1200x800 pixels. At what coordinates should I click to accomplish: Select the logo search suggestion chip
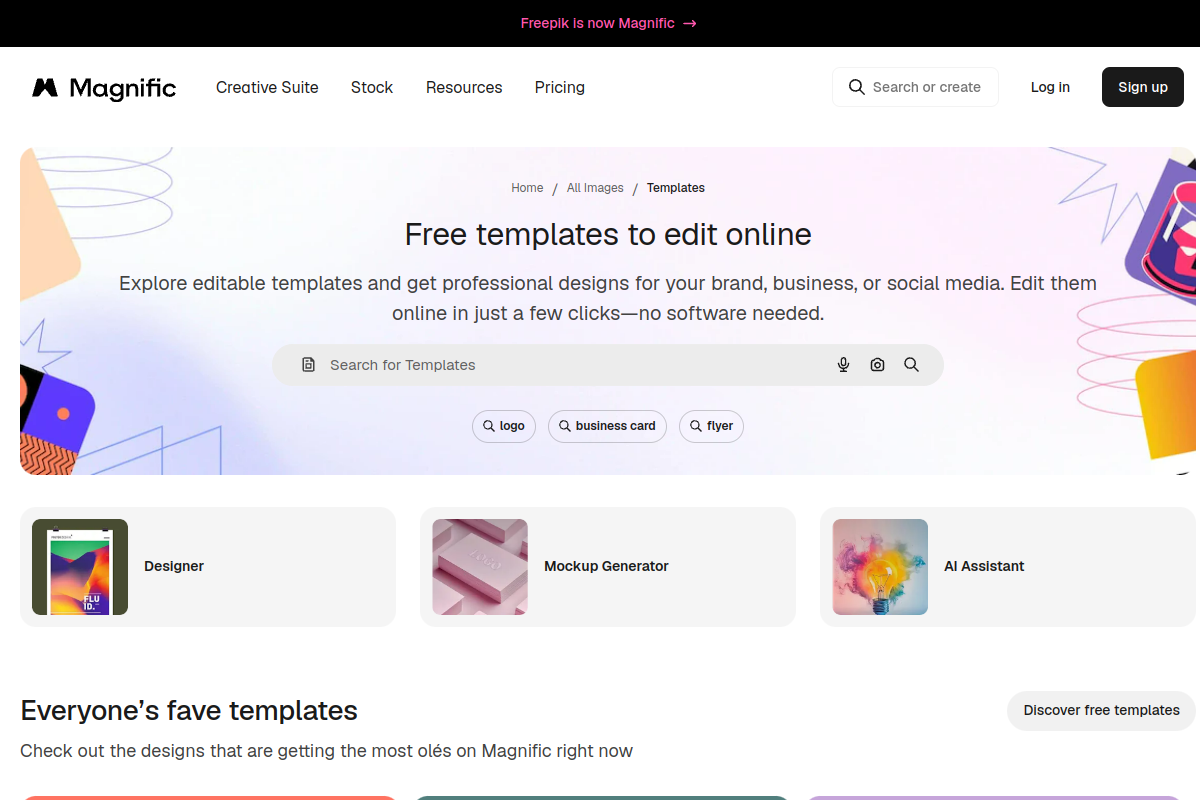click(504, 426)
